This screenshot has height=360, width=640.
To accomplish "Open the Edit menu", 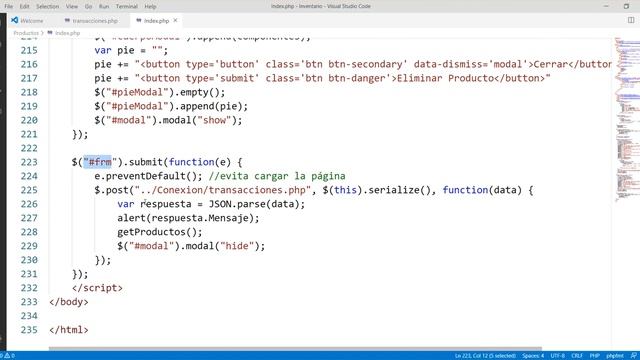I will [x=24, y=7].
